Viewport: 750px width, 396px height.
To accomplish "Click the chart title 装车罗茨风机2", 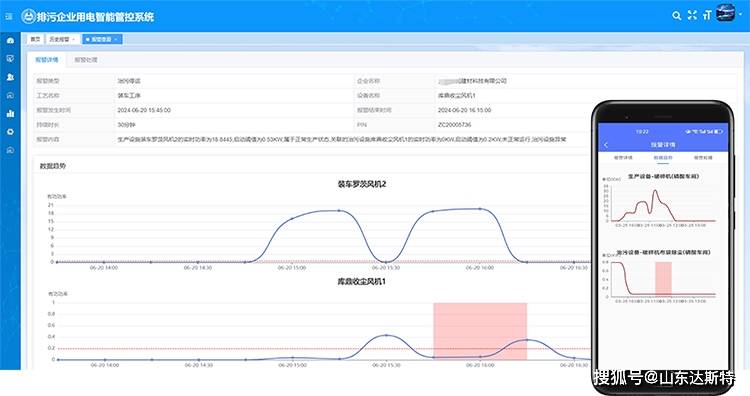I will pos(362,184).
